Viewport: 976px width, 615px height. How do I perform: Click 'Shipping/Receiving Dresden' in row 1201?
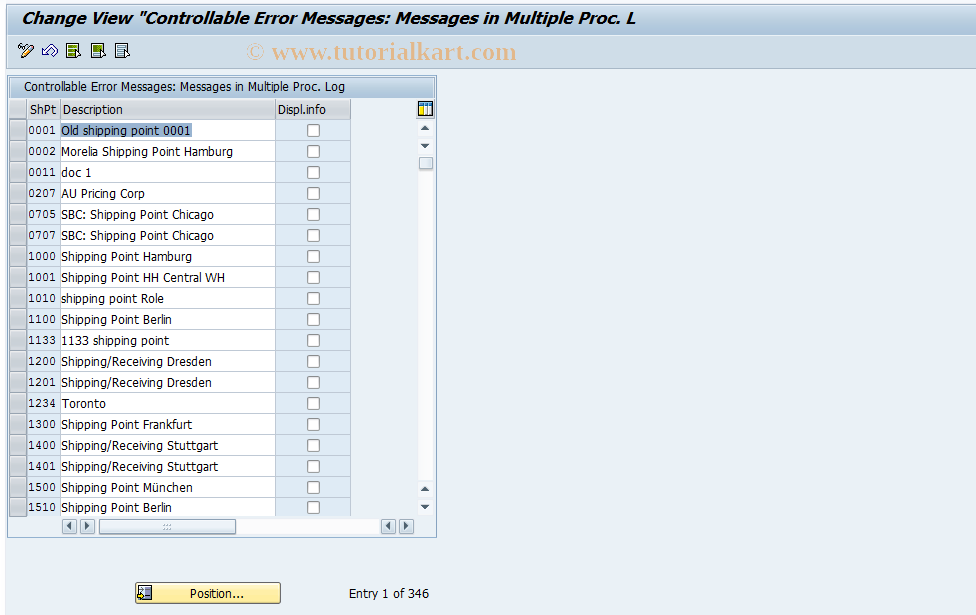(x=167, y=383)
